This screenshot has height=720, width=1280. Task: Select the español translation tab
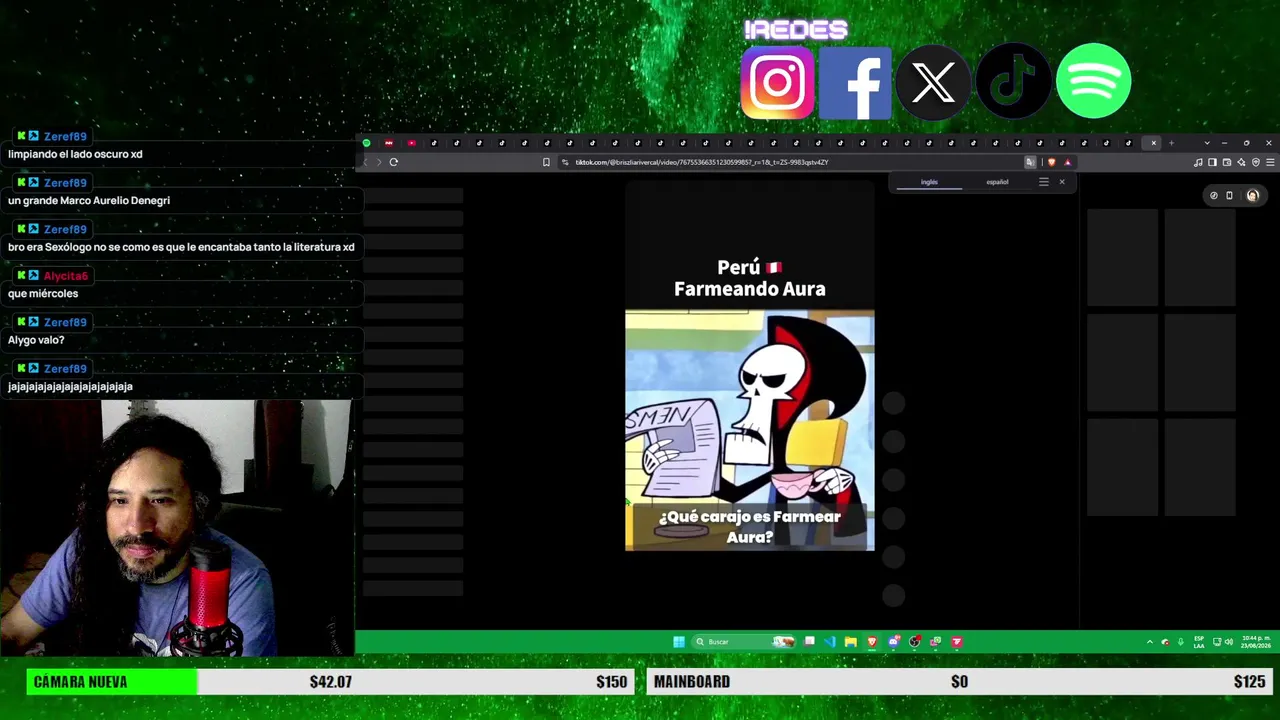click(997, 182)
